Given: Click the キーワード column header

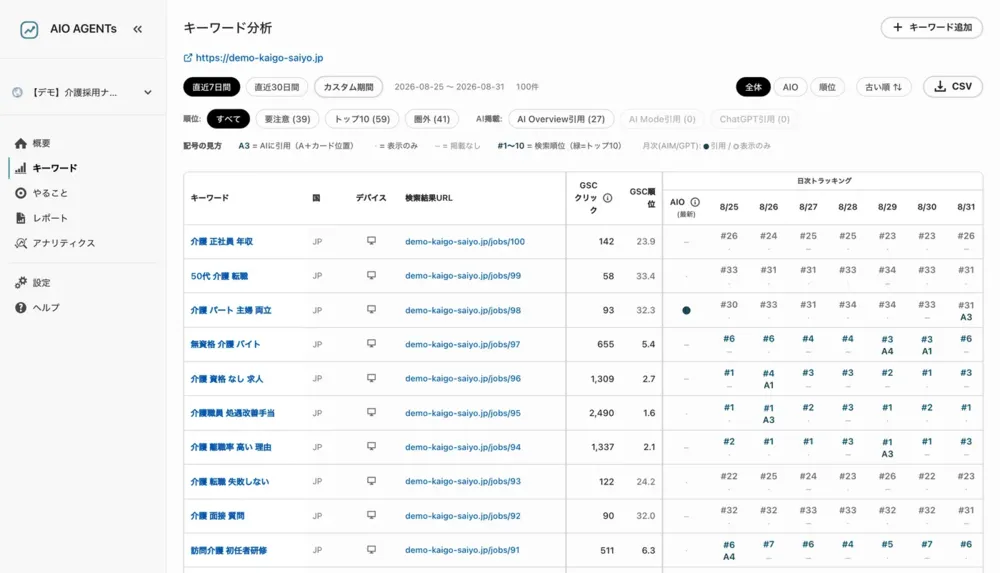Looking at the screenshot, I should pos(209,198).
